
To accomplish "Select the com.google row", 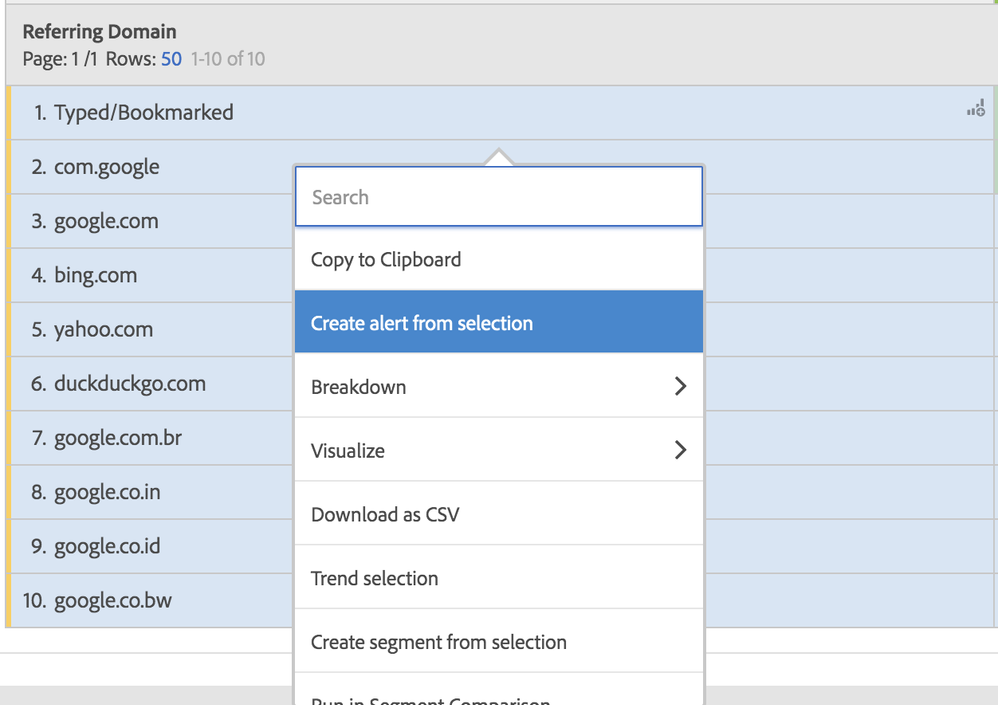I will click(106, 167).
